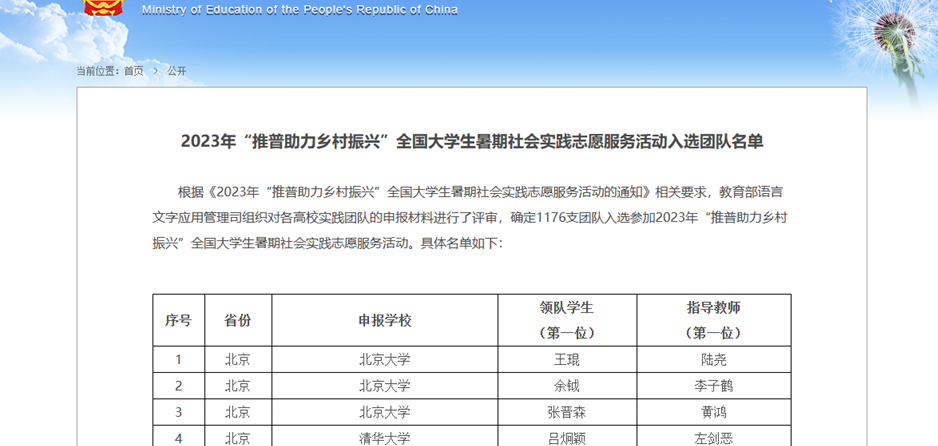Viewport: 938px width, 446px height.
Task: Click the 序号 column header
Action: point(178,320)
